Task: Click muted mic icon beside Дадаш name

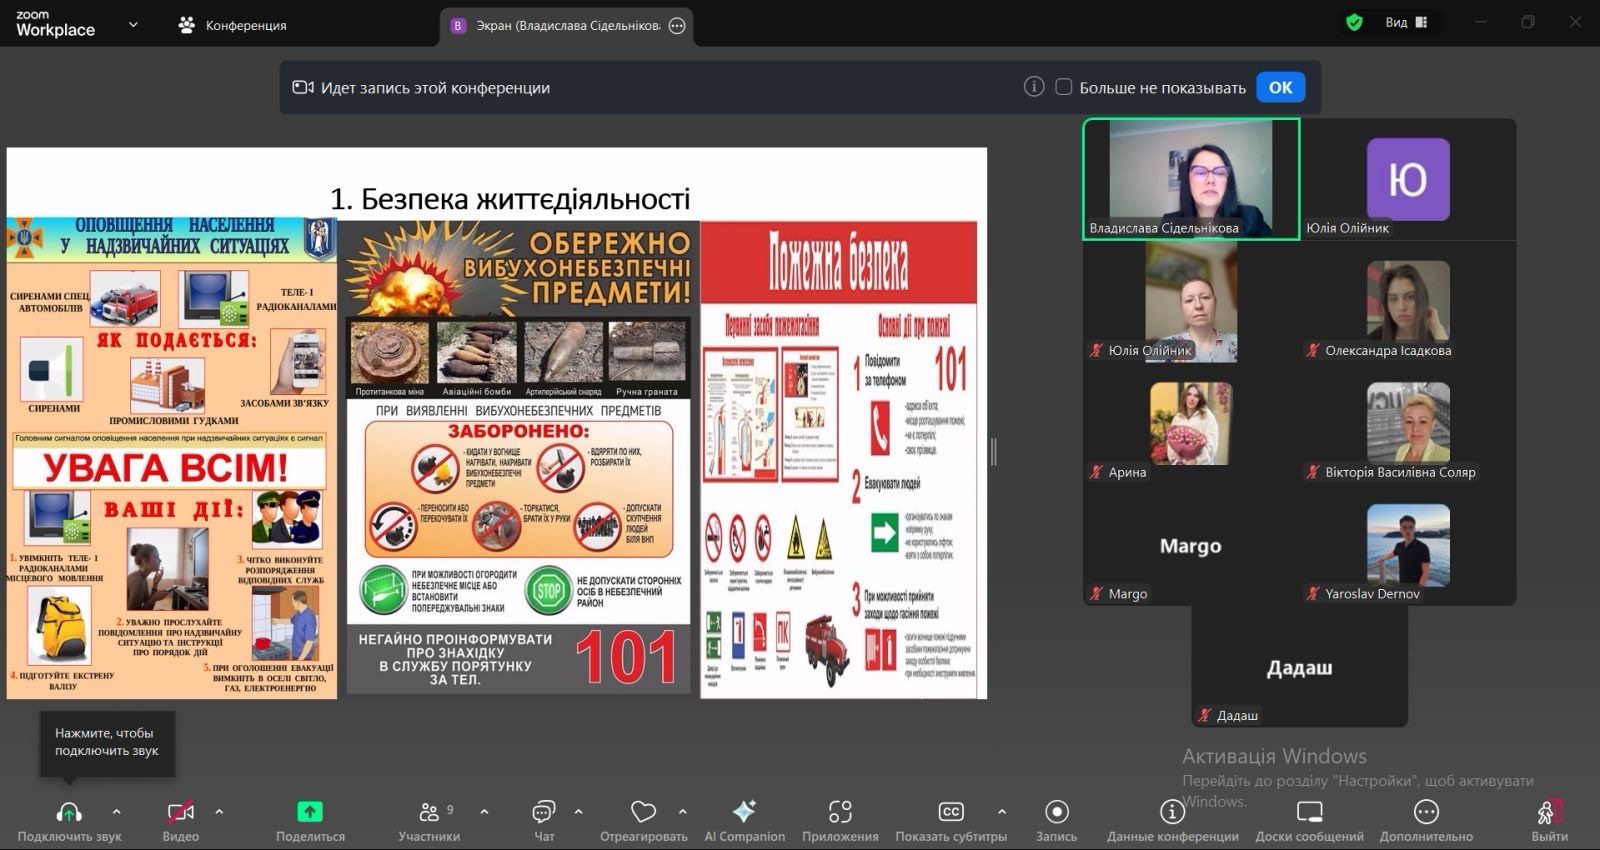Action: 1205,716
